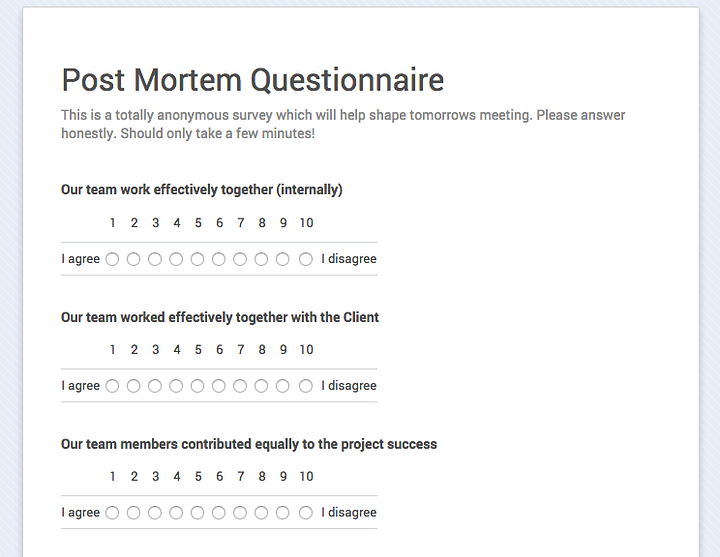Select rating 3 for equal contribution question
The width and height of the screenshot is (720, 557).
point(155,512)
